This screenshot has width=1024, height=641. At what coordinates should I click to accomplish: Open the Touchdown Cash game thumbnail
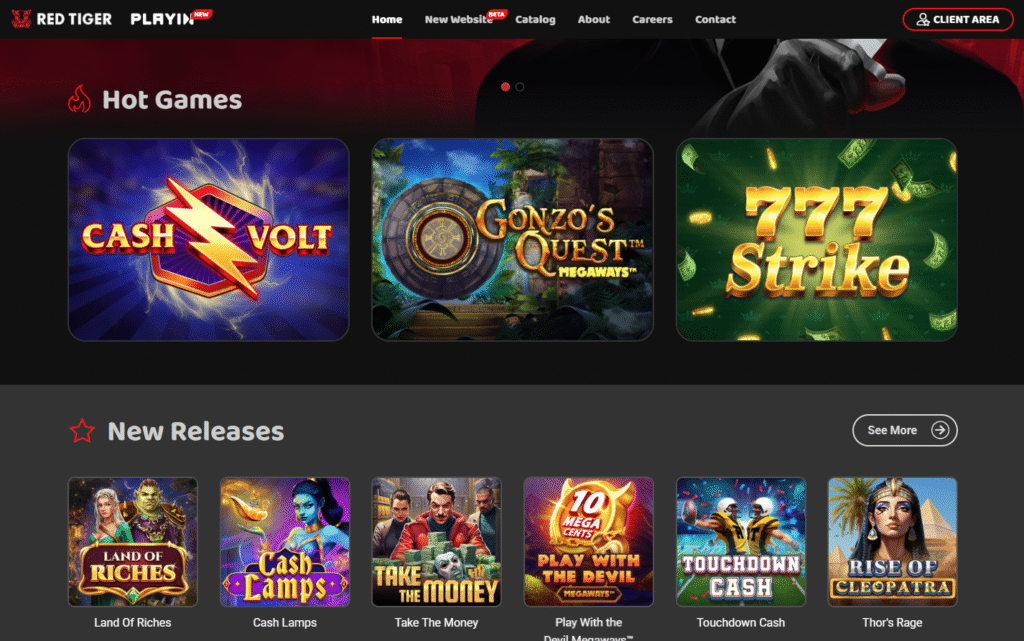(x=741, y=542)
